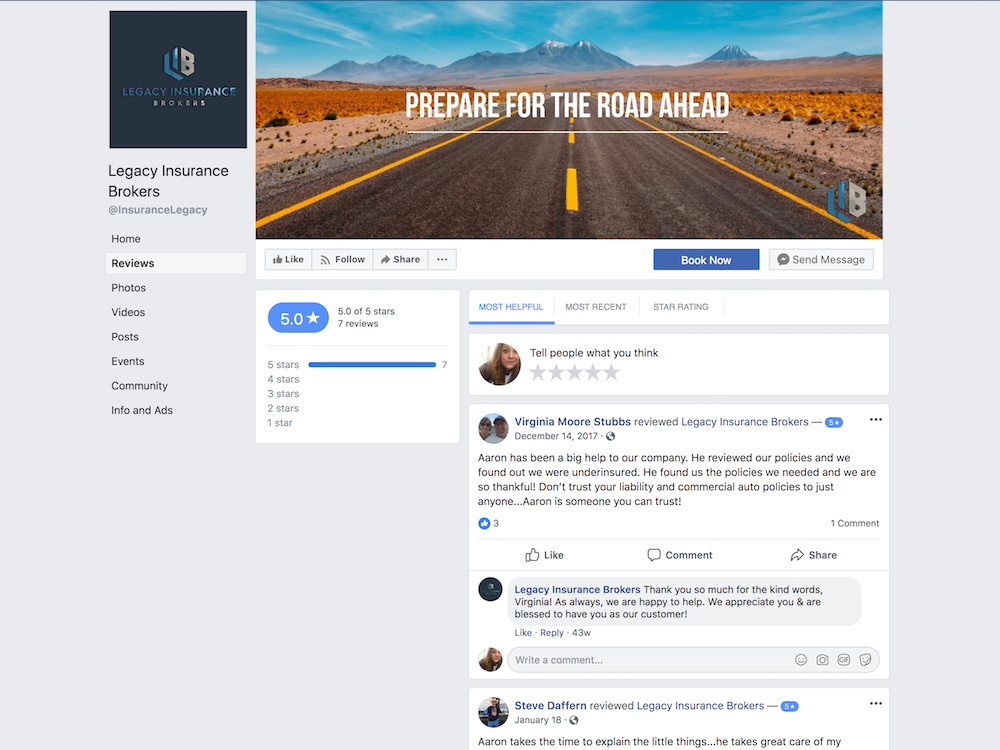Click the Prepare for the Road Ahead cover photo

click(x=569, y=119)
